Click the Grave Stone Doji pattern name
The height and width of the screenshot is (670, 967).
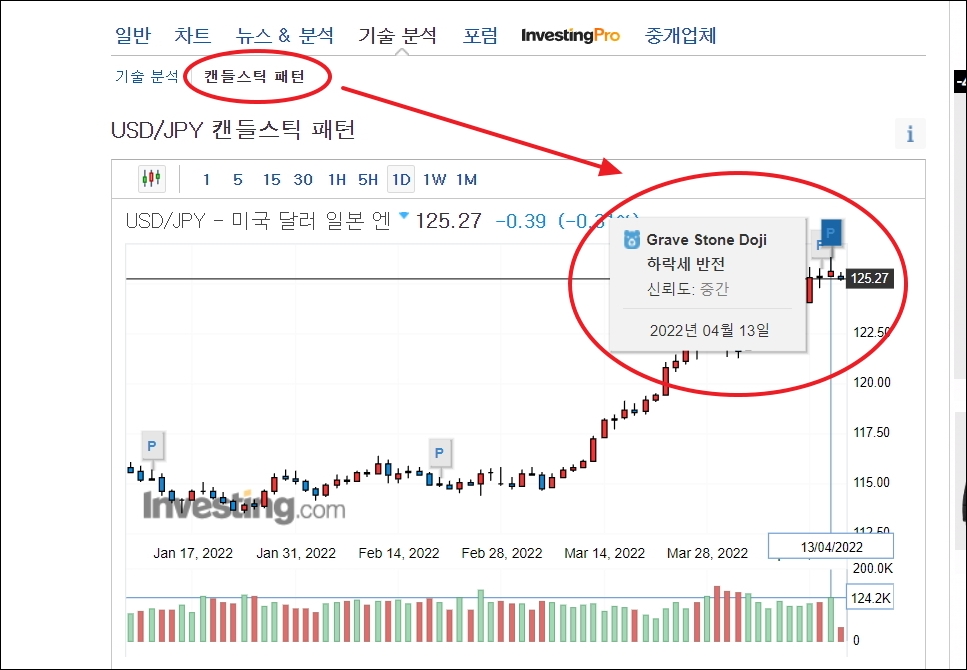coord(707,239)
